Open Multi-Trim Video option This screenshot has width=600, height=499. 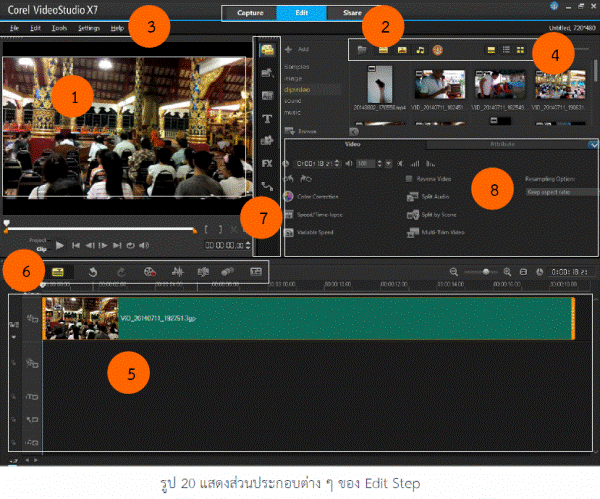(x=435, y=232)
